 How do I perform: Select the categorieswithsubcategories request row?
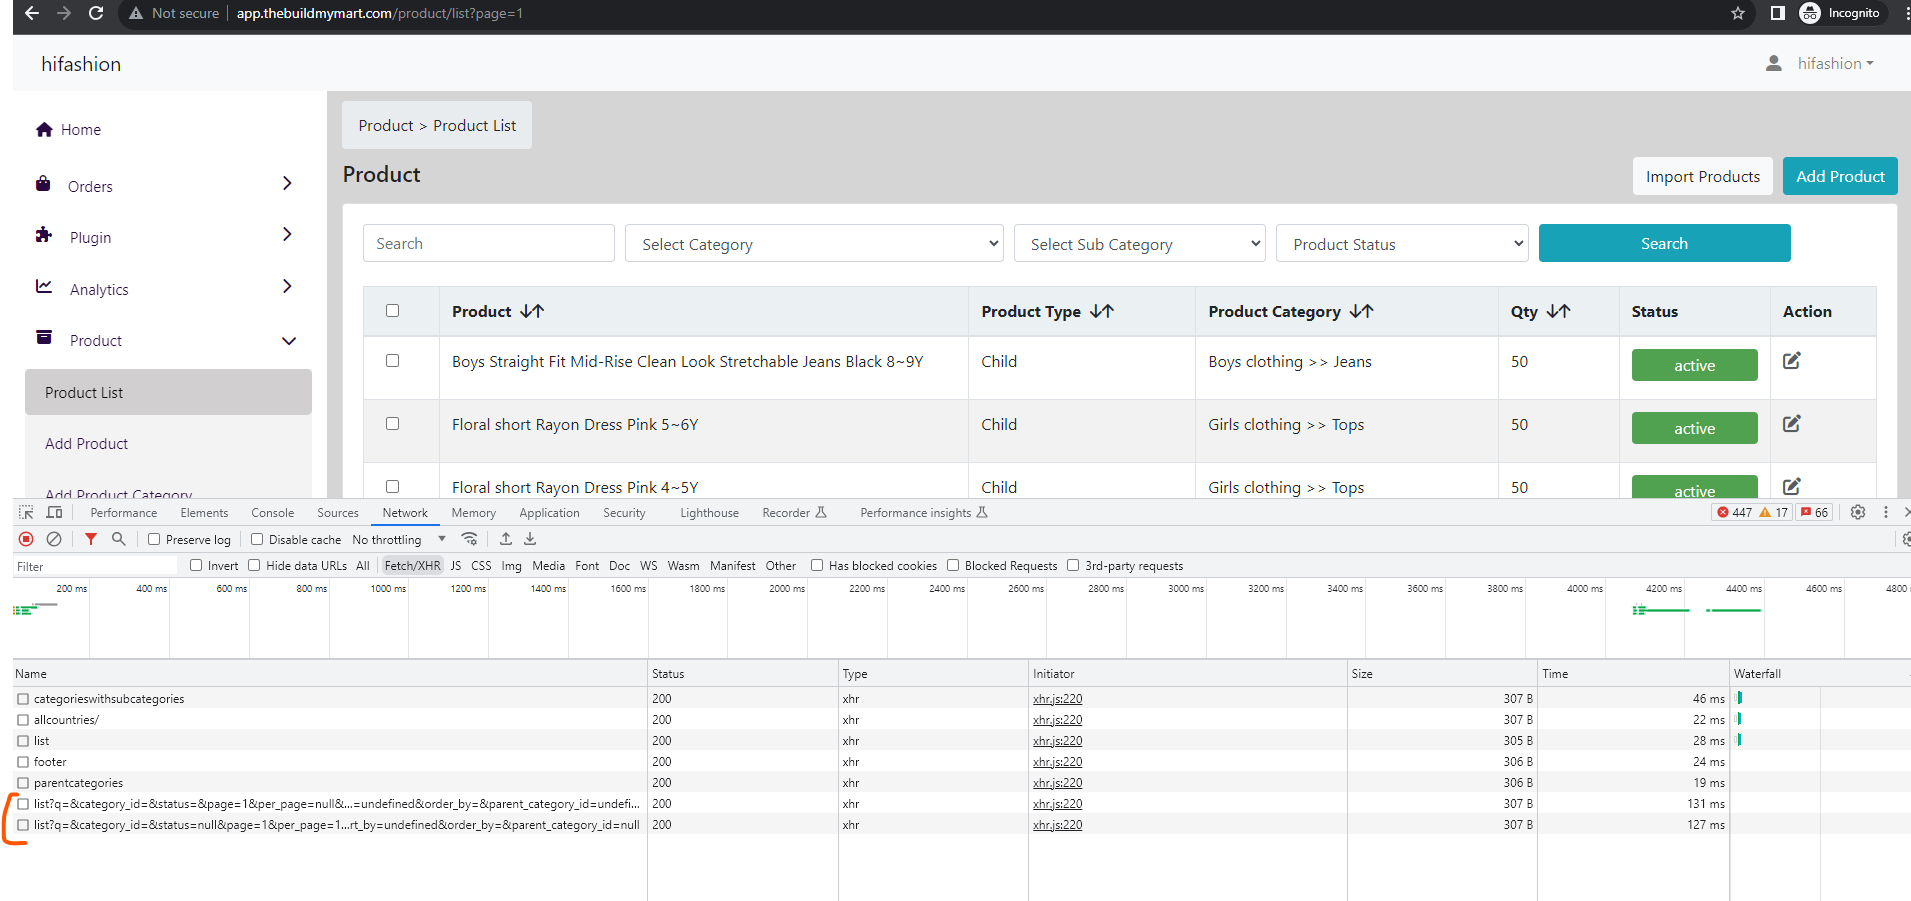click(x=330, y=698)
